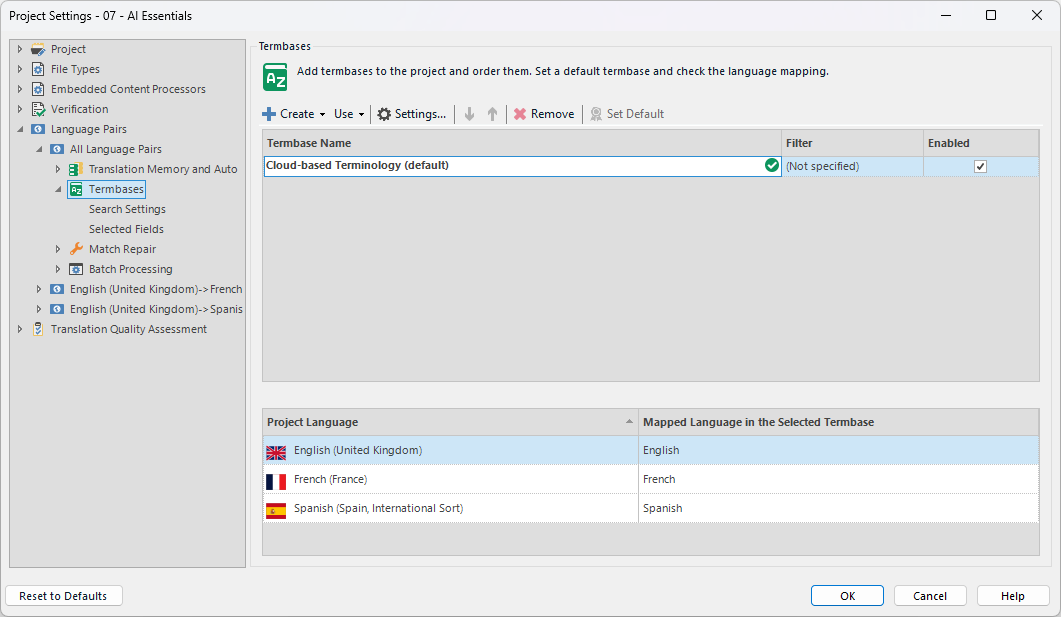
Task: Click the Spanish flag icon in language table
Action: point(276,508)
